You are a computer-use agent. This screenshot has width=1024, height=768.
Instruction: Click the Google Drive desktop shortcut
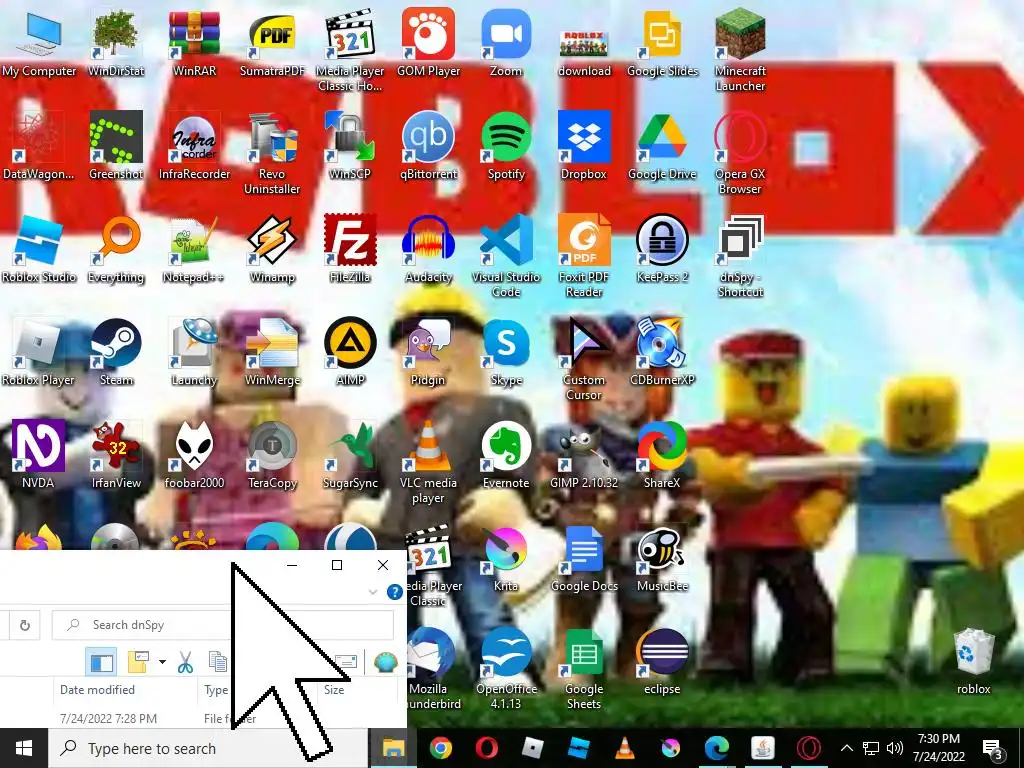point(662,146)
